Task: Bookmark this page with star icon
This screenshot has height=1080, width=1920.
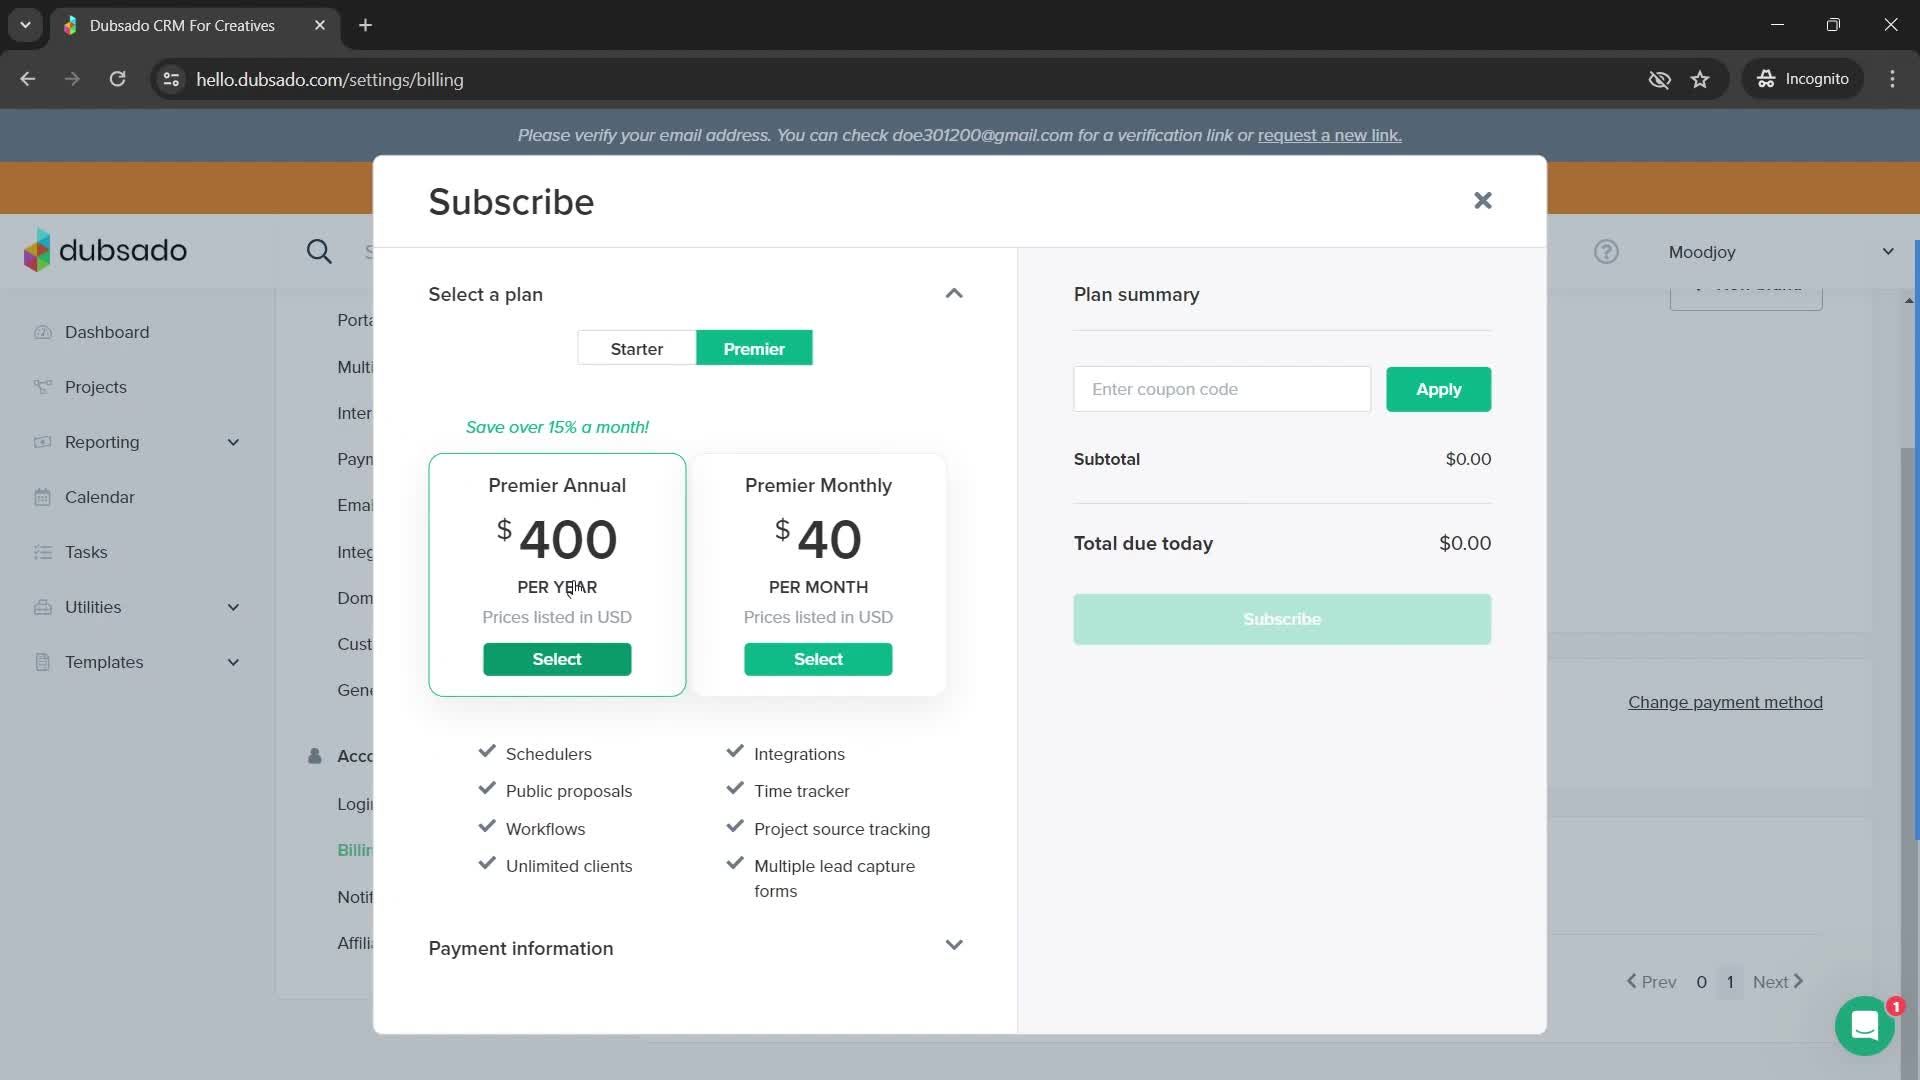Action: click(x=1700, y=79)
